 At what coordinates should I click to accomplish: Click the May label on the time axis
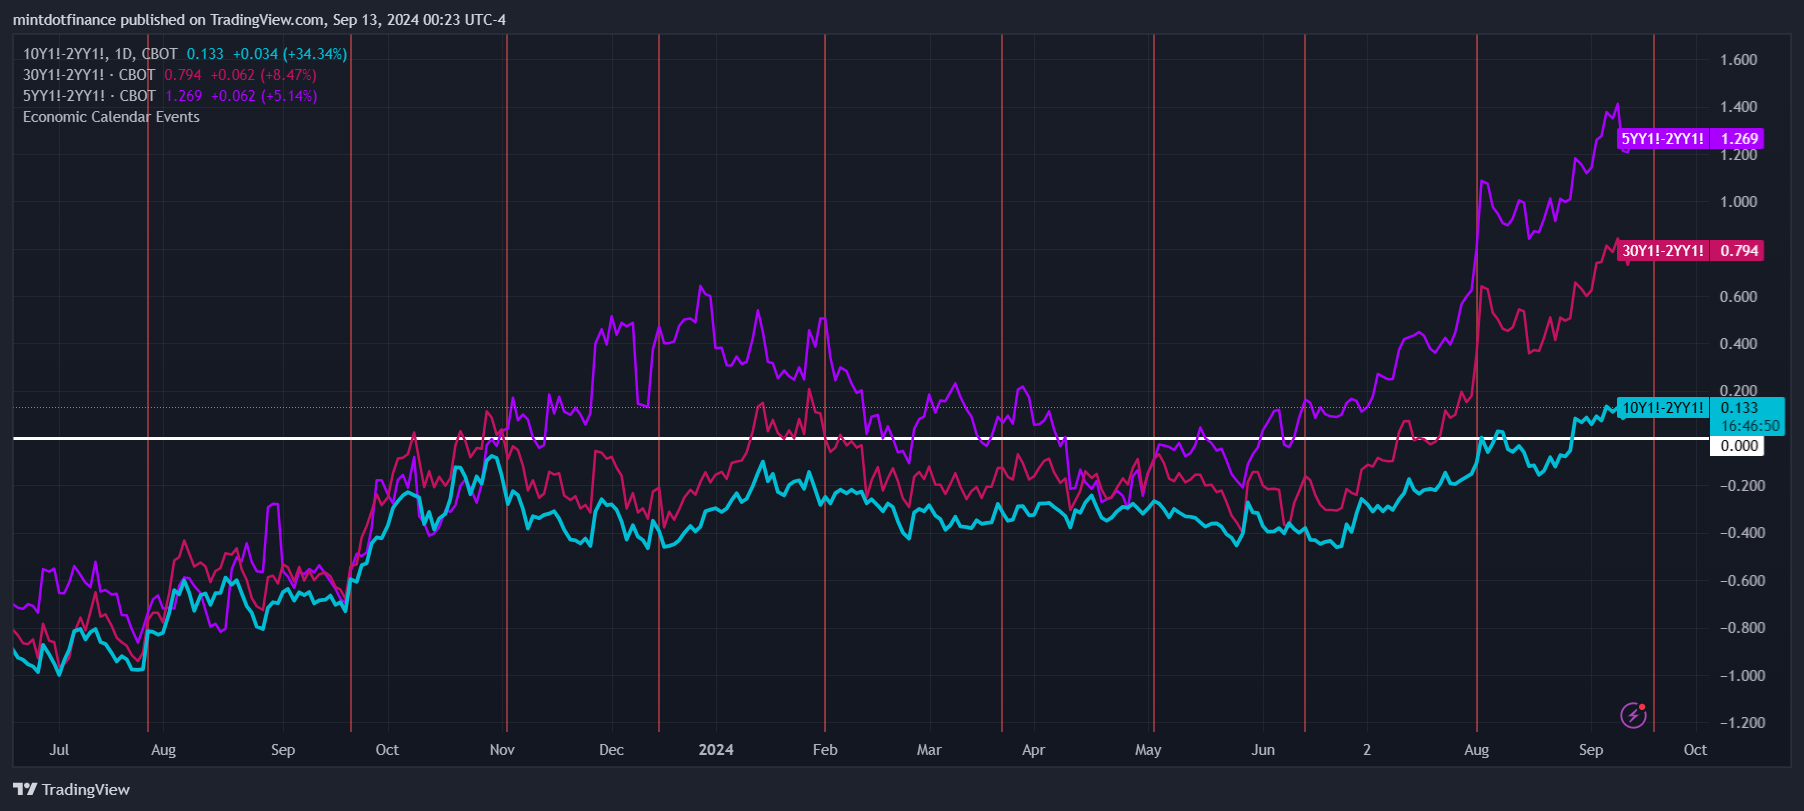point(1148,750)
